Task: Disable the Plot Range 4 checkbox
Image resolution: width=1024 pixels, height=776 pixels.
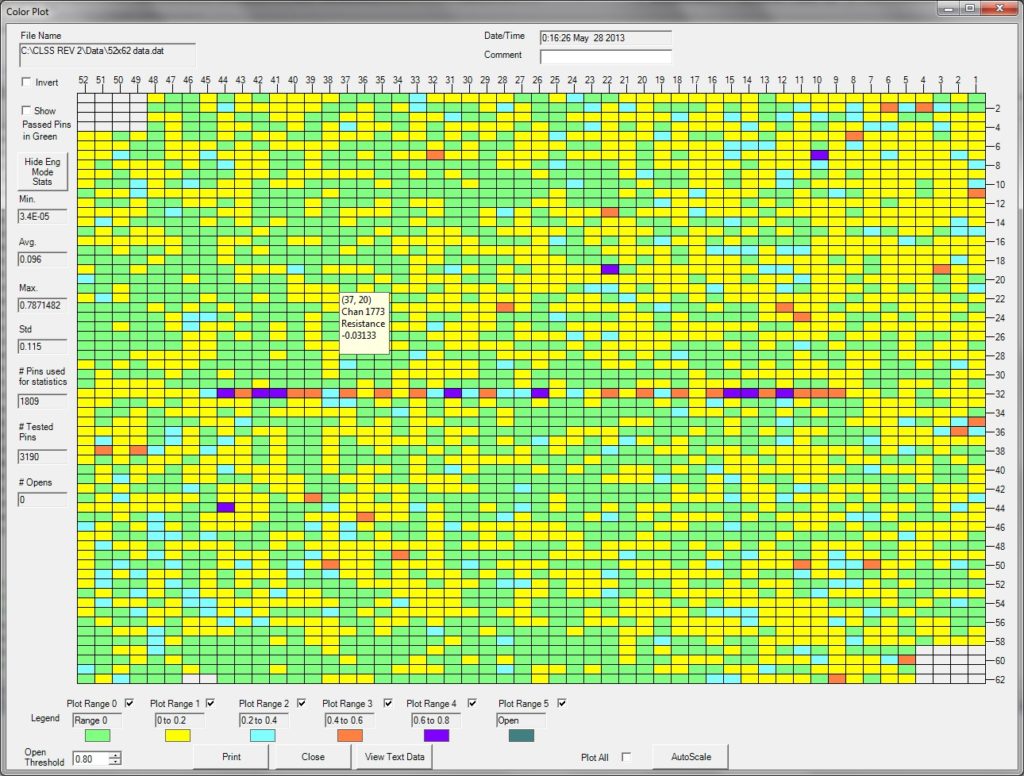Action: click(470, 702)
